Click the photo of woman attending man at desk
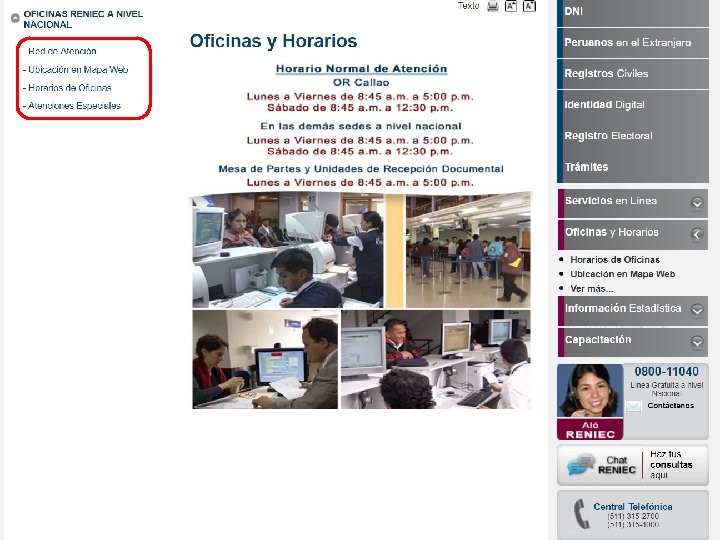The height and width of the screenshot is (540, 720). (265, 360)
